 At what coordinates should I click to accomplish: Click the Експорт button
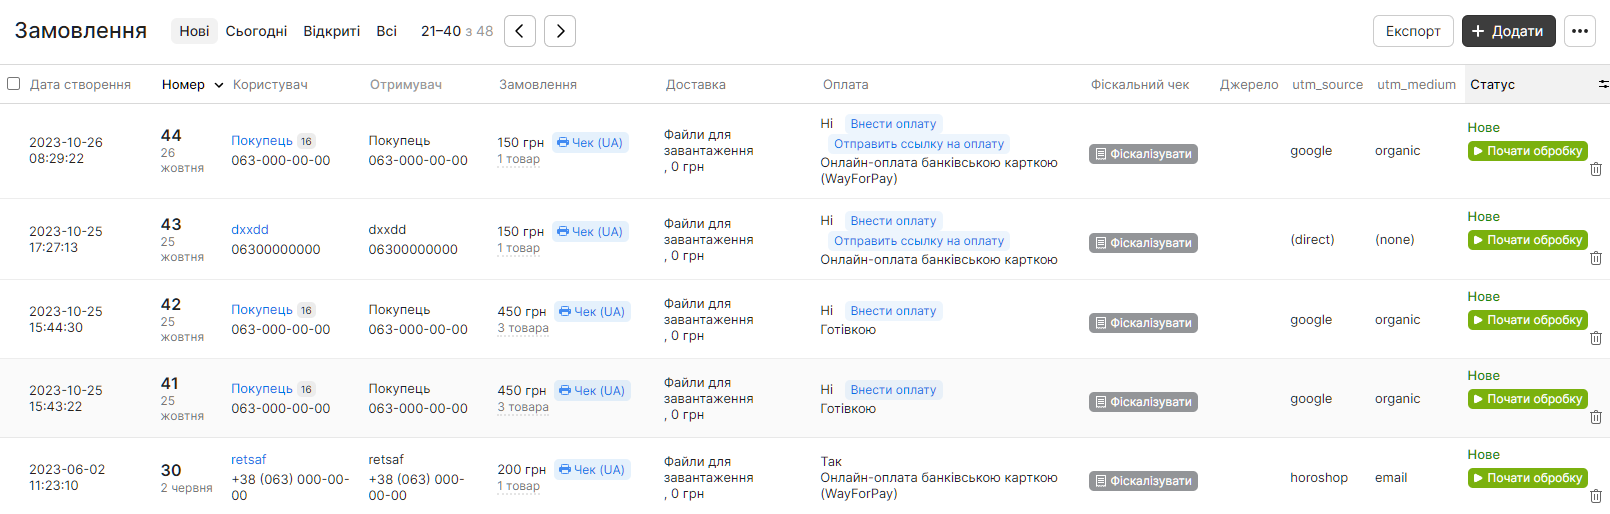[x=1413, y=31]
